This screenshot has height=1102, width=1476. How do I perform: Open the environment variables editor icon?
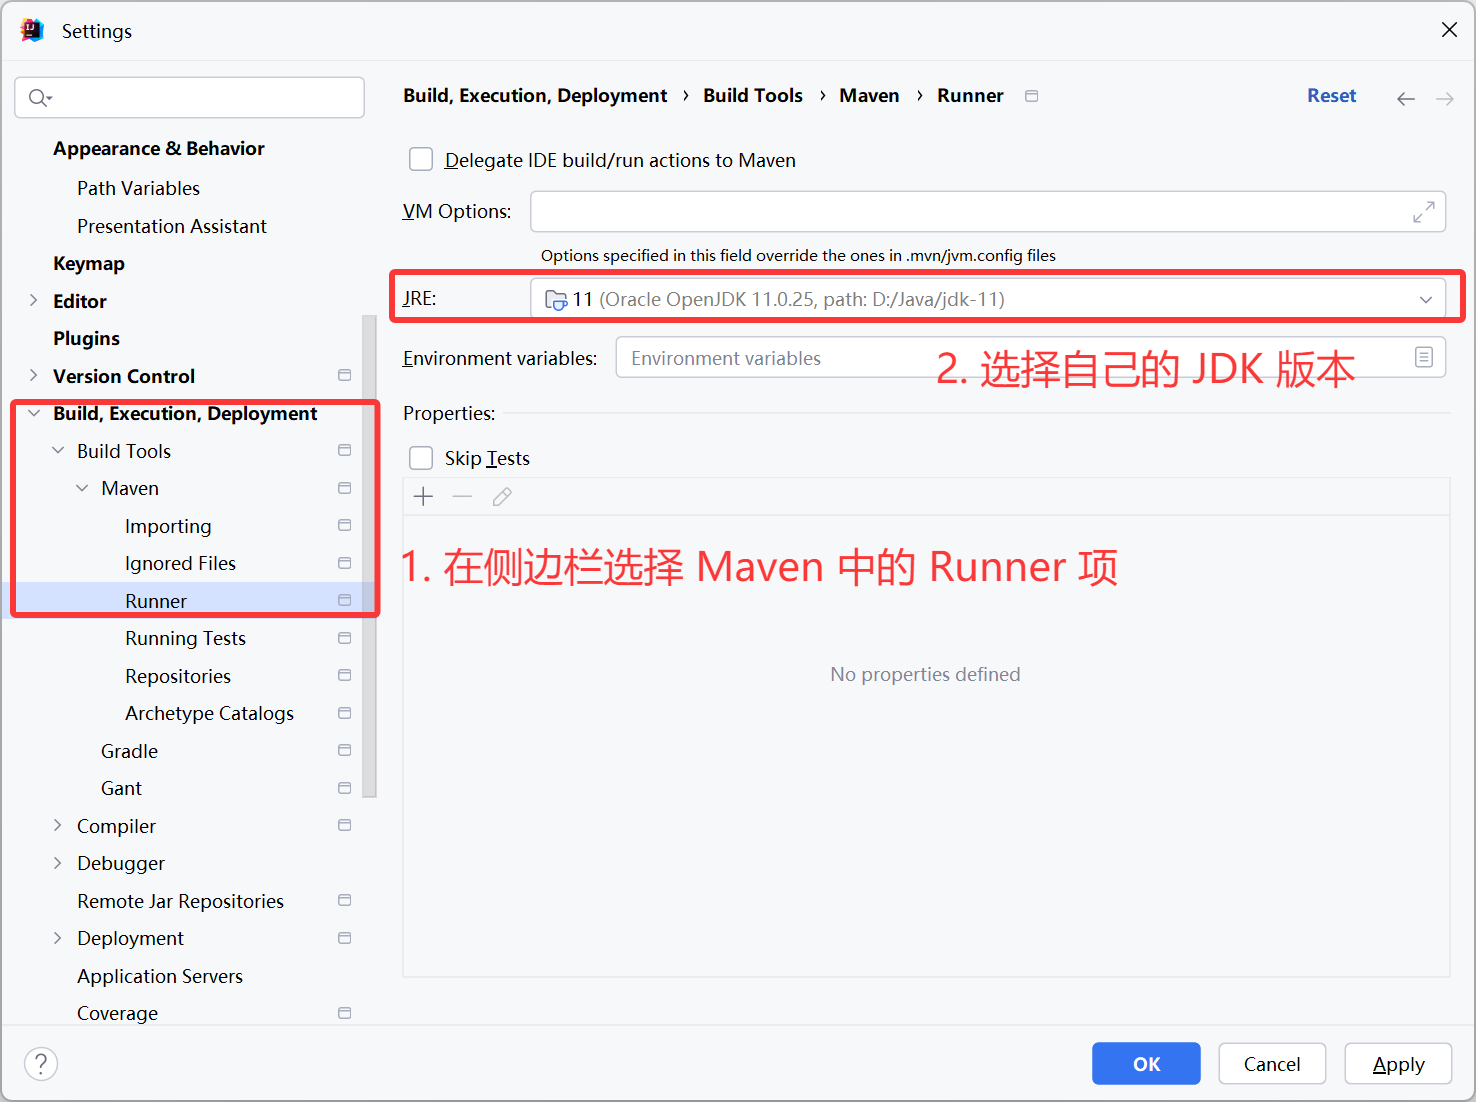(x=1424, y=357)
